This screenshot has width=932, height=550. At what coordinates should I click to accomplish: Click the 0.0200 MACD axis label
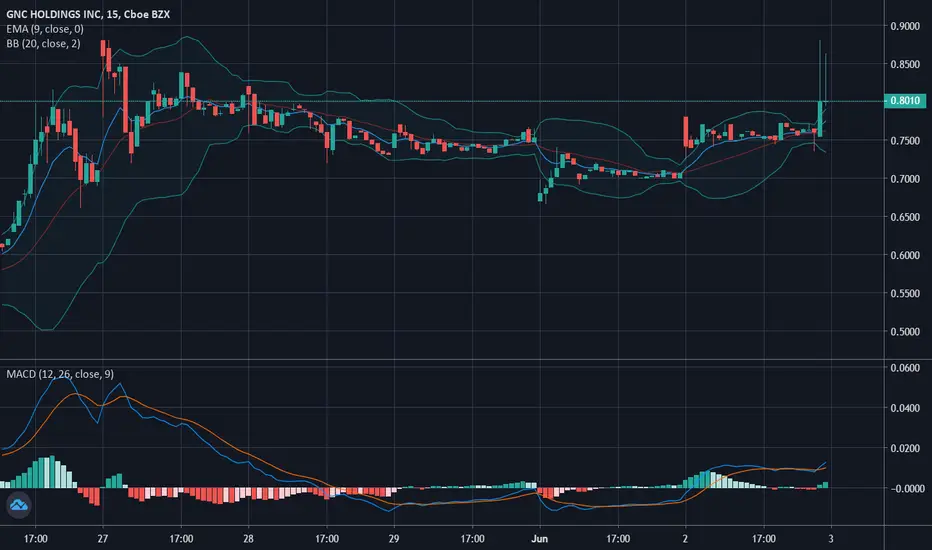905,448
